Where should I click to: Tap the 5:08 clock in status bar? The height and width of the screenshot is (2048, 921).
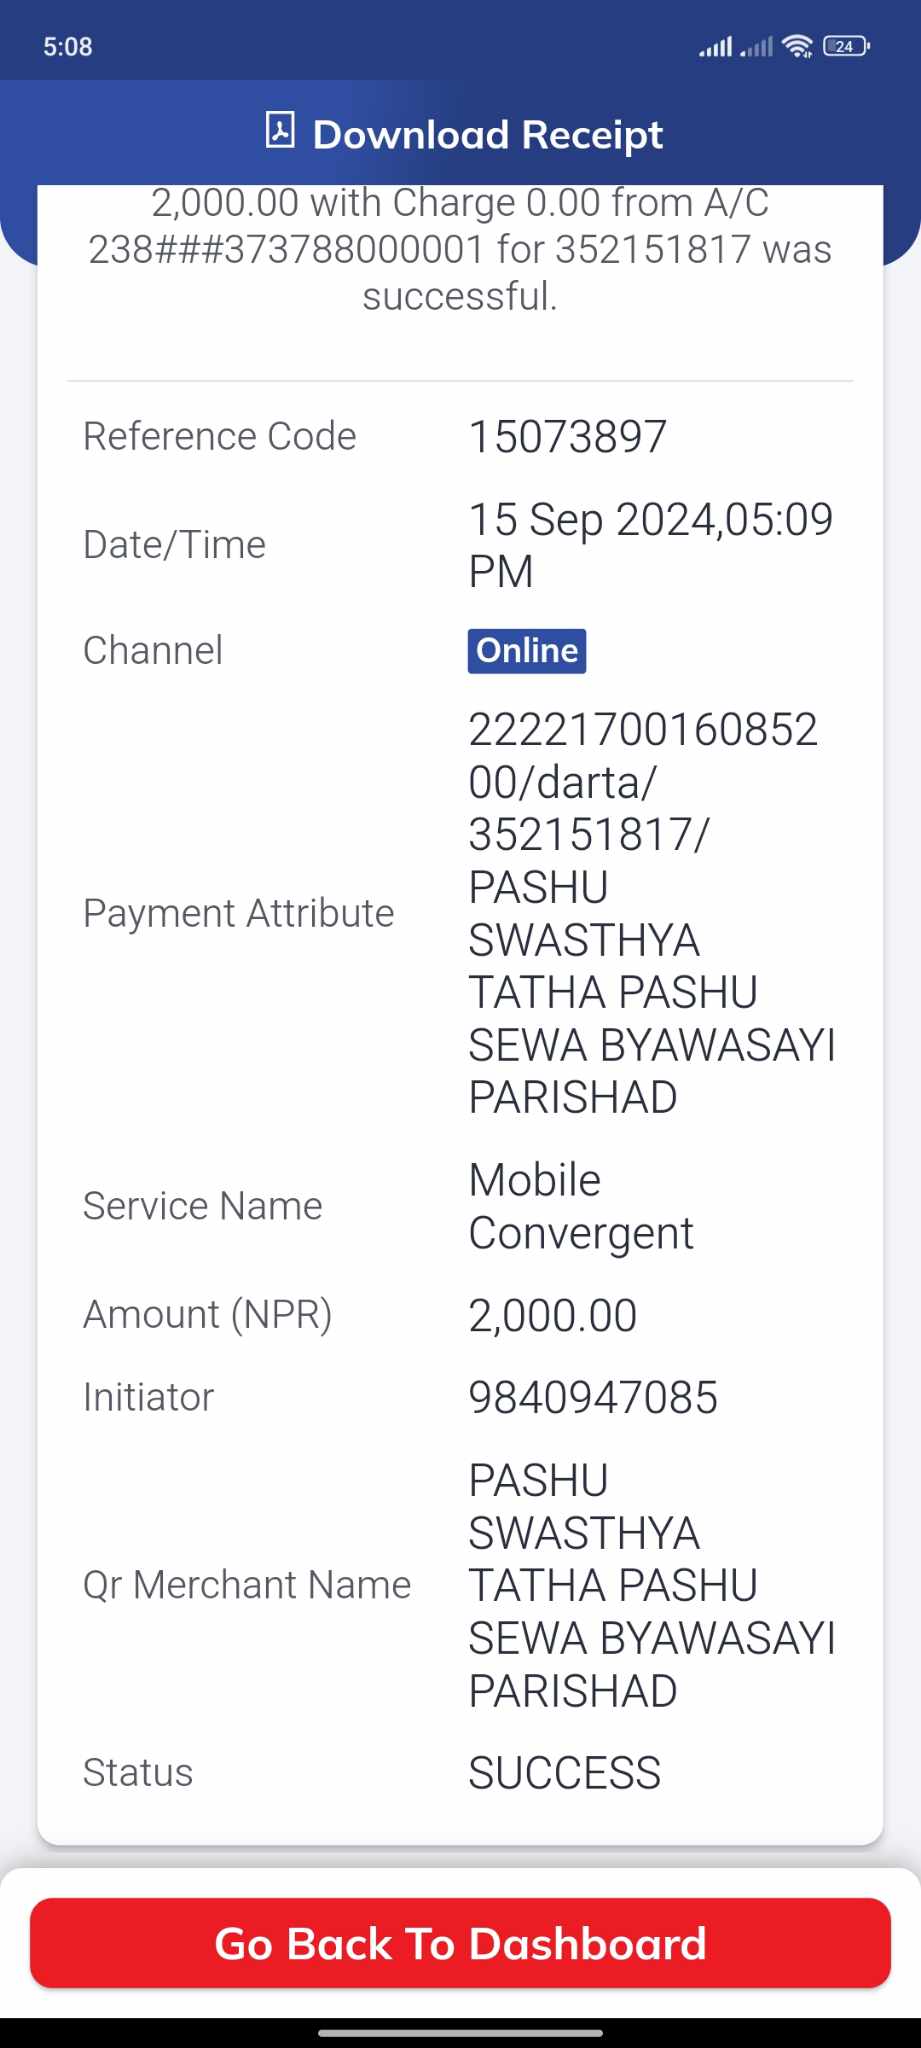(x=68, y=46)
